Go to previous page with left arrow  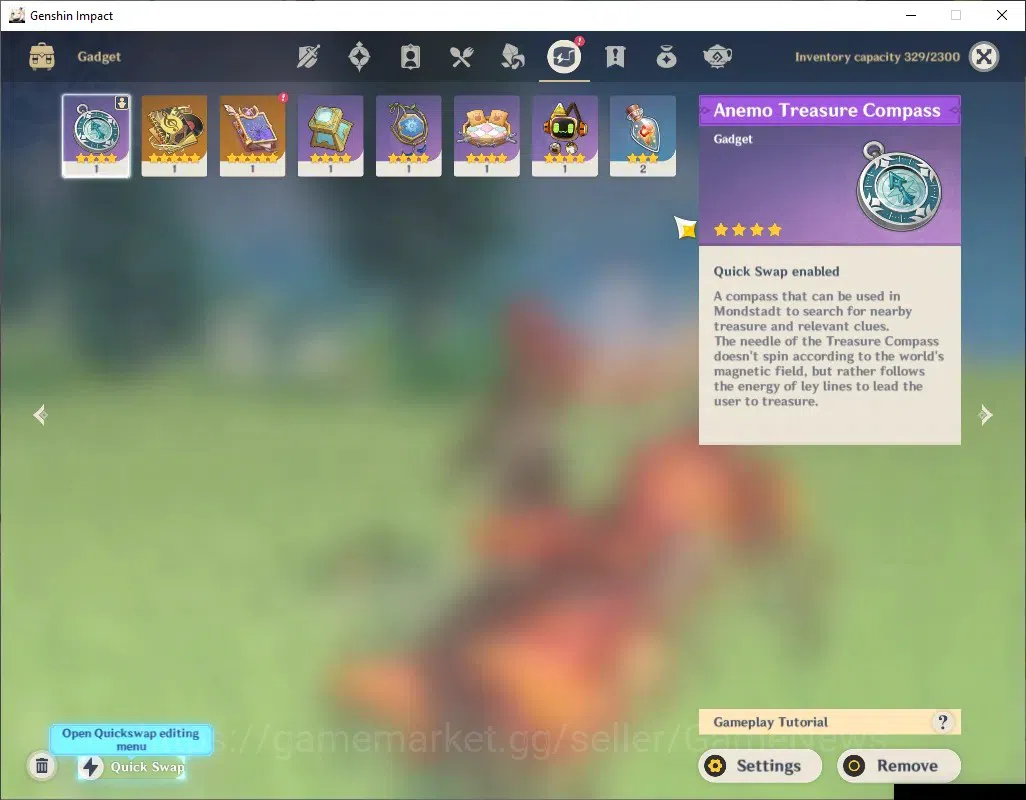[41, 415]
